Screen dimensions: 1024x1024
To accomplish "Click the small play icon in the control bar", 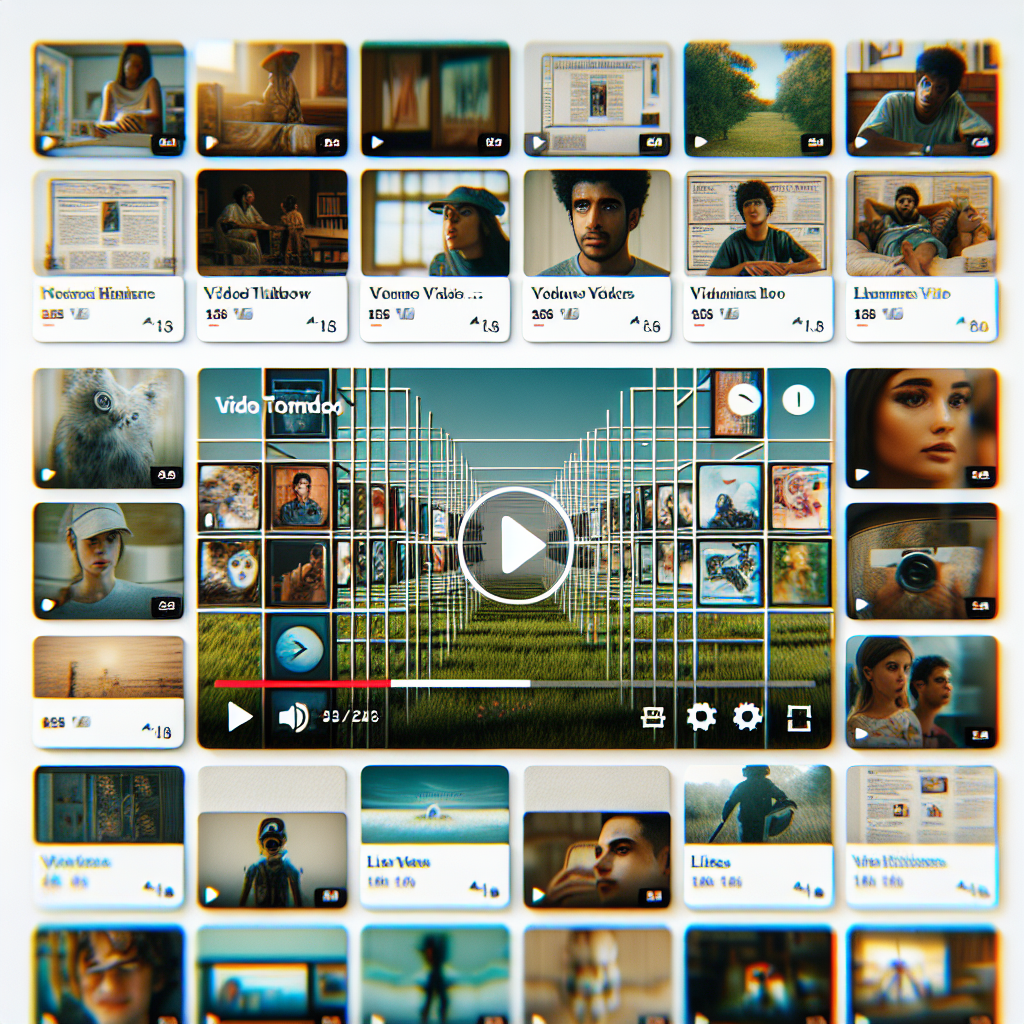I will pyautogui.click(x=240, y=716).
